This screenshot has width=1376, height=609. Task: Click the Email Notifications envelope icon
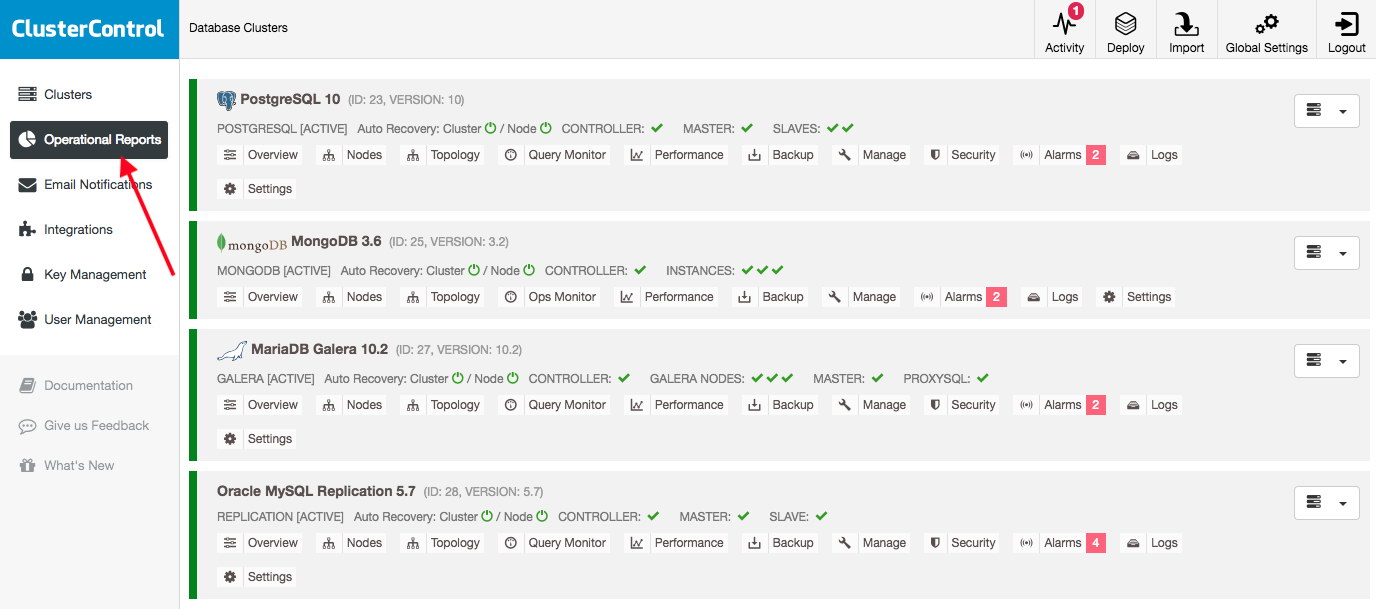pyautogui.click(x=27, y=185)
